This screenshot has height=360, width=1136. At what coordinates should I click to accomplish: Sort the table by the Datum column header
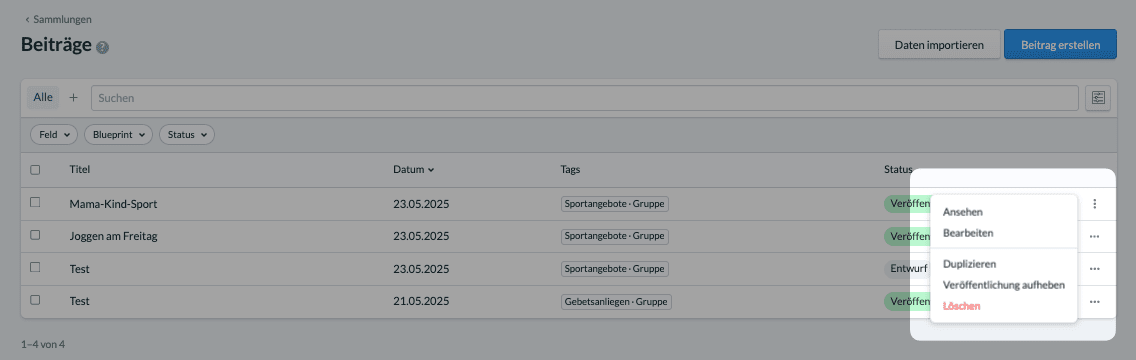click(x=414, y=169)
